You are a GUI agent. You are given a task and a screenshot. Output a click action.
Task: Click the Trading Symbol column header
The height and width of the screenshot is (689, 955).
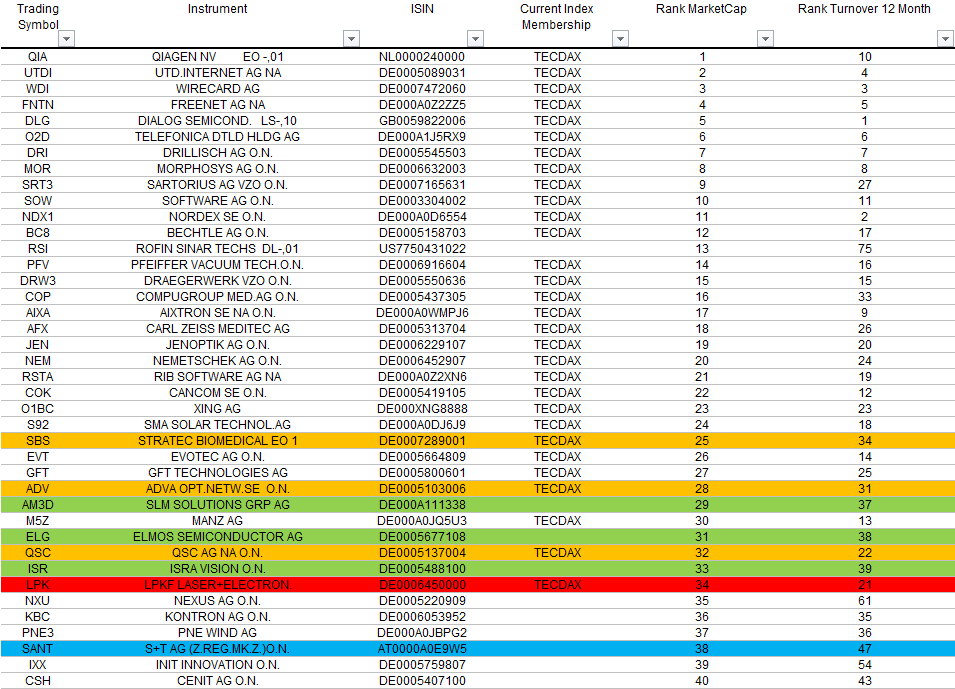(38, 15)
